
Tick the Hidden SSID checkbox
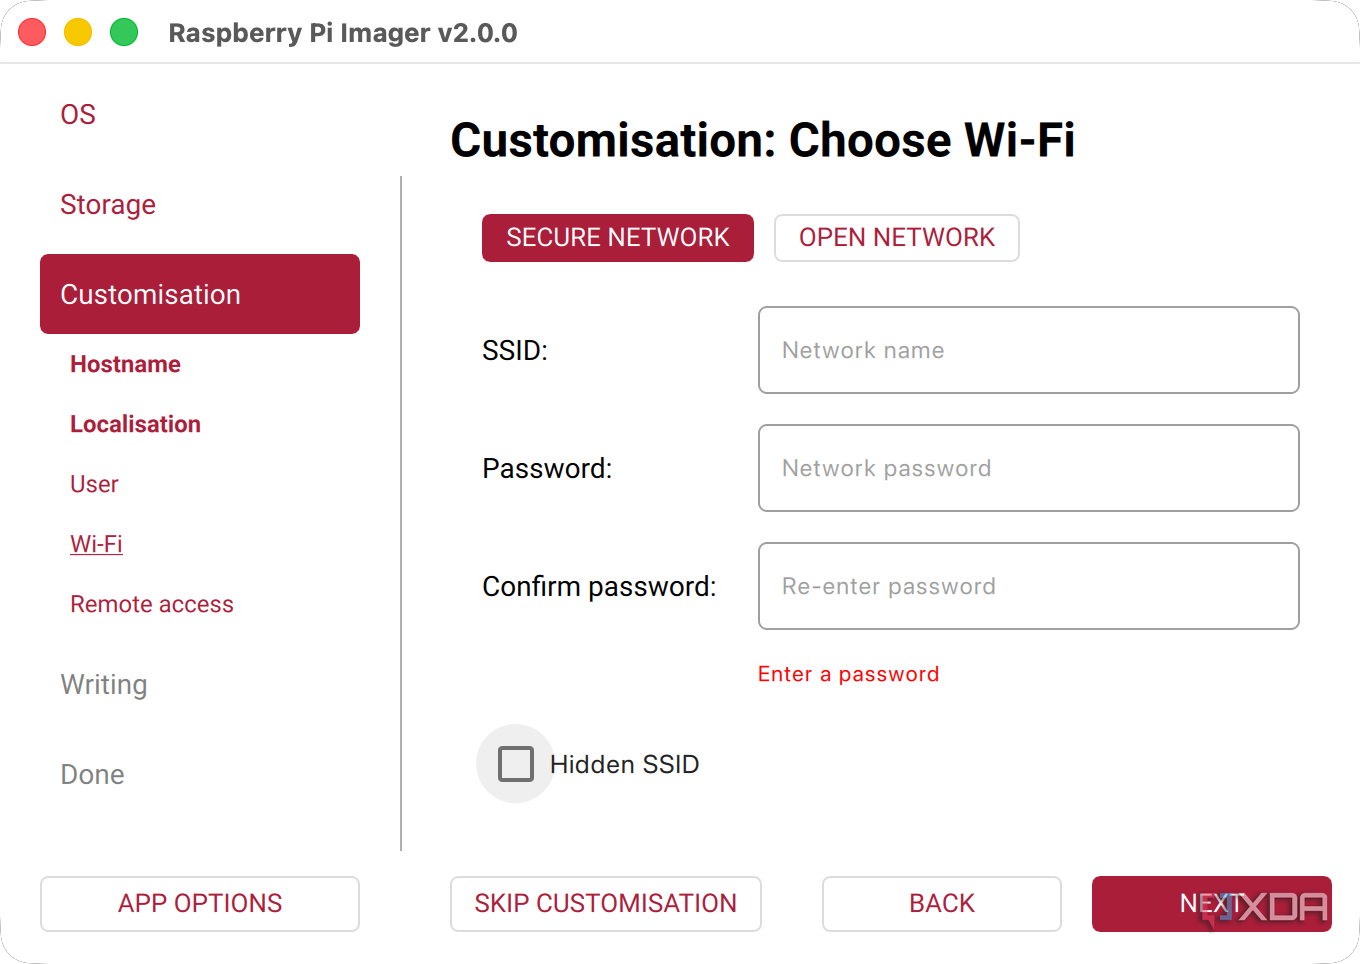[516, 764]
